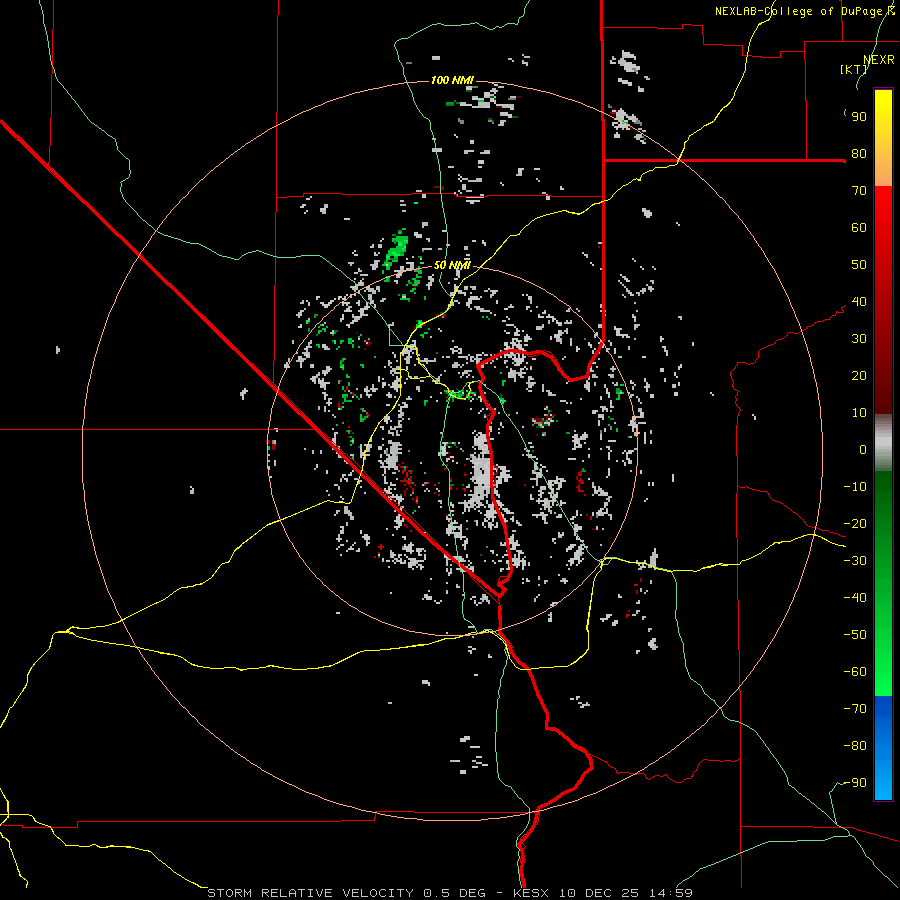
Task: Select the positive "80" scale value
Action: tap(859, 154)
